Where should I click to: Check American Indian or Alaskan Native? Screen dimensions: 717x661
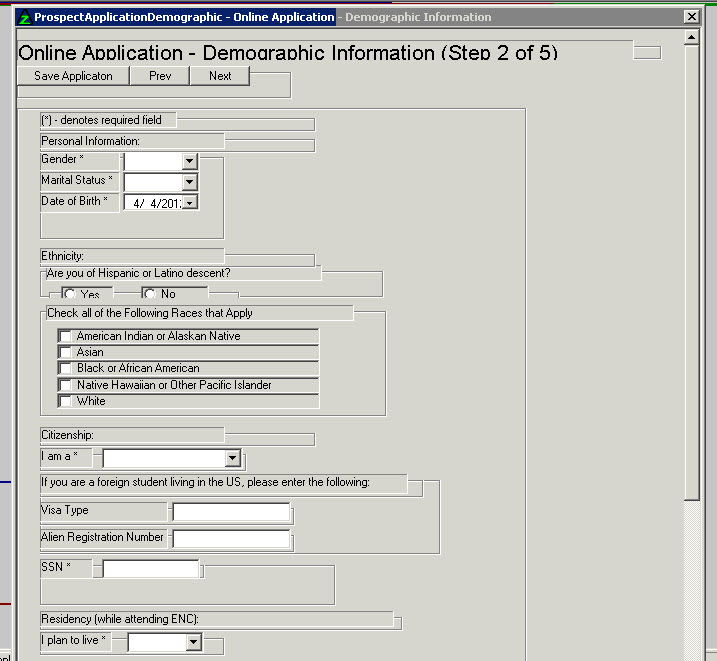[66, 337]
